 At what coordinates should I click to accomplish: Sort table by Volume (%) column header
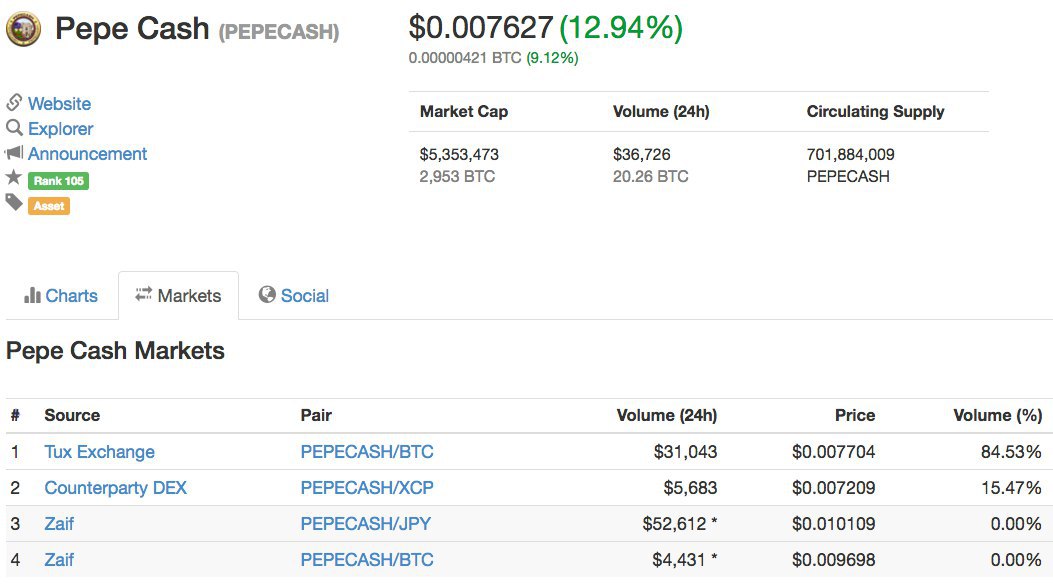coord(997,416)
